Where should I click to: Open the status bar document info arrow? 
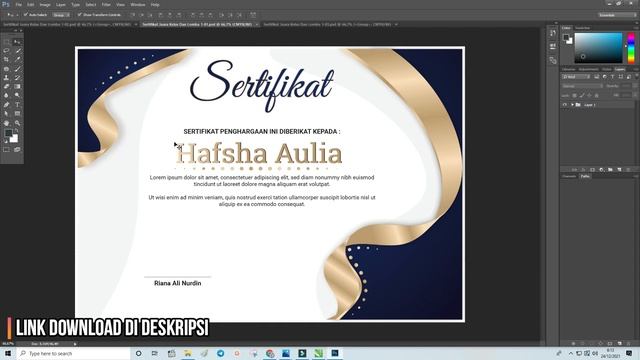pos(75,344)
